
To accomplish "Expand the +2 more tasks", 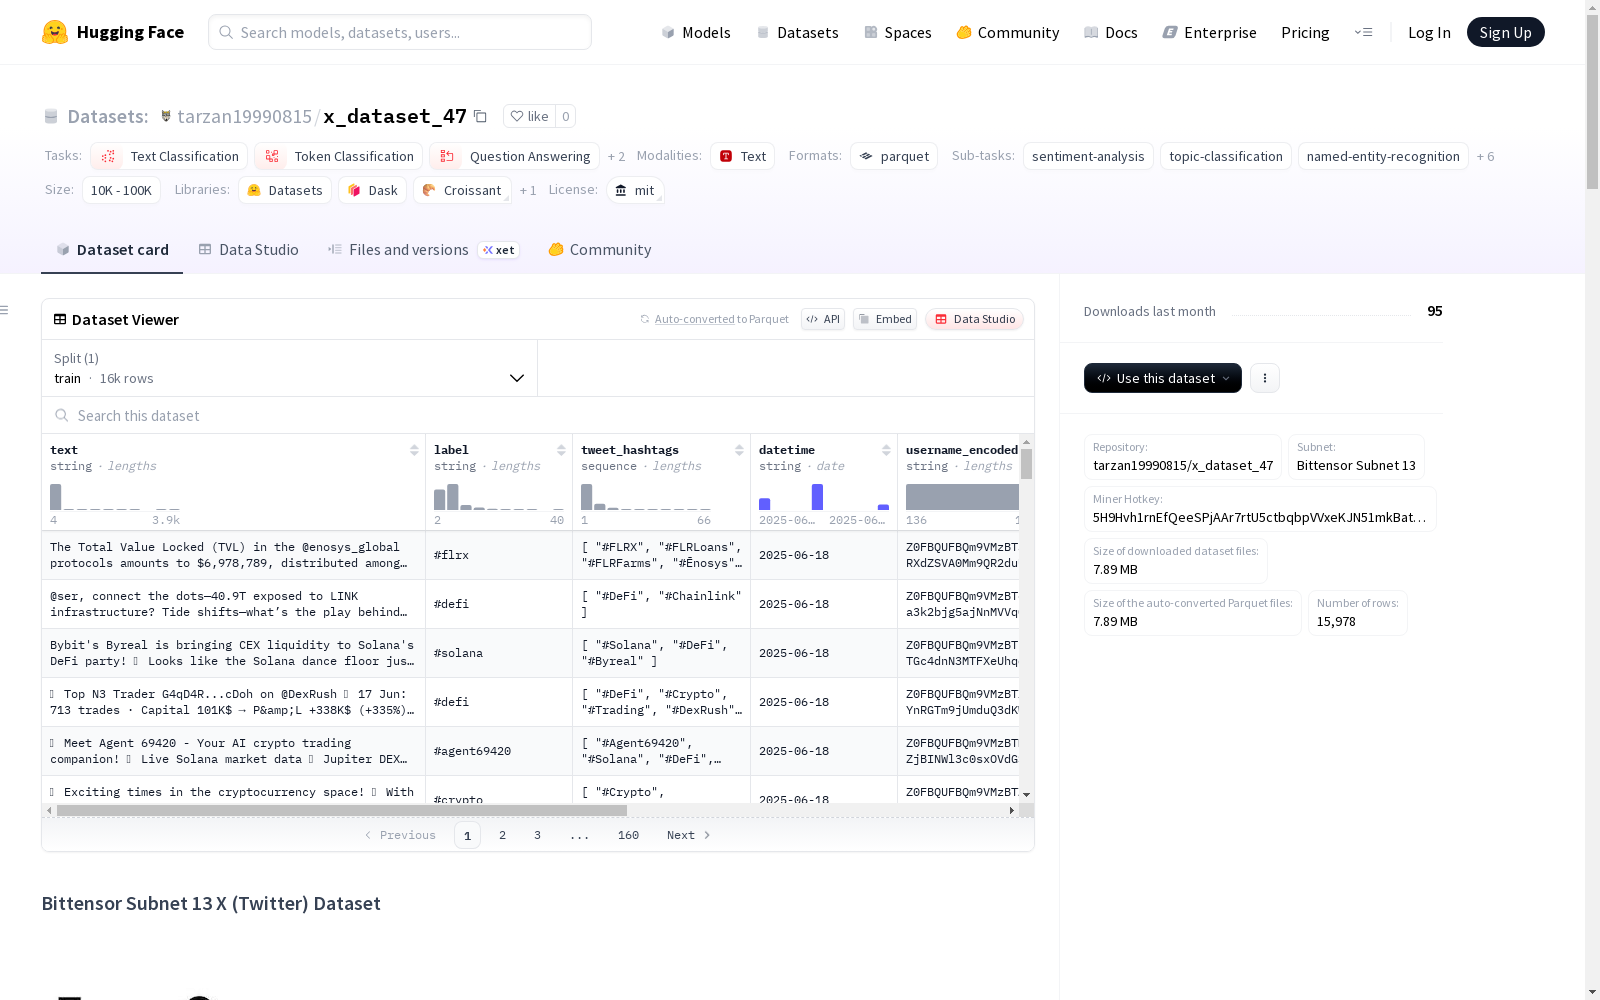I will [x=616, y=157].
